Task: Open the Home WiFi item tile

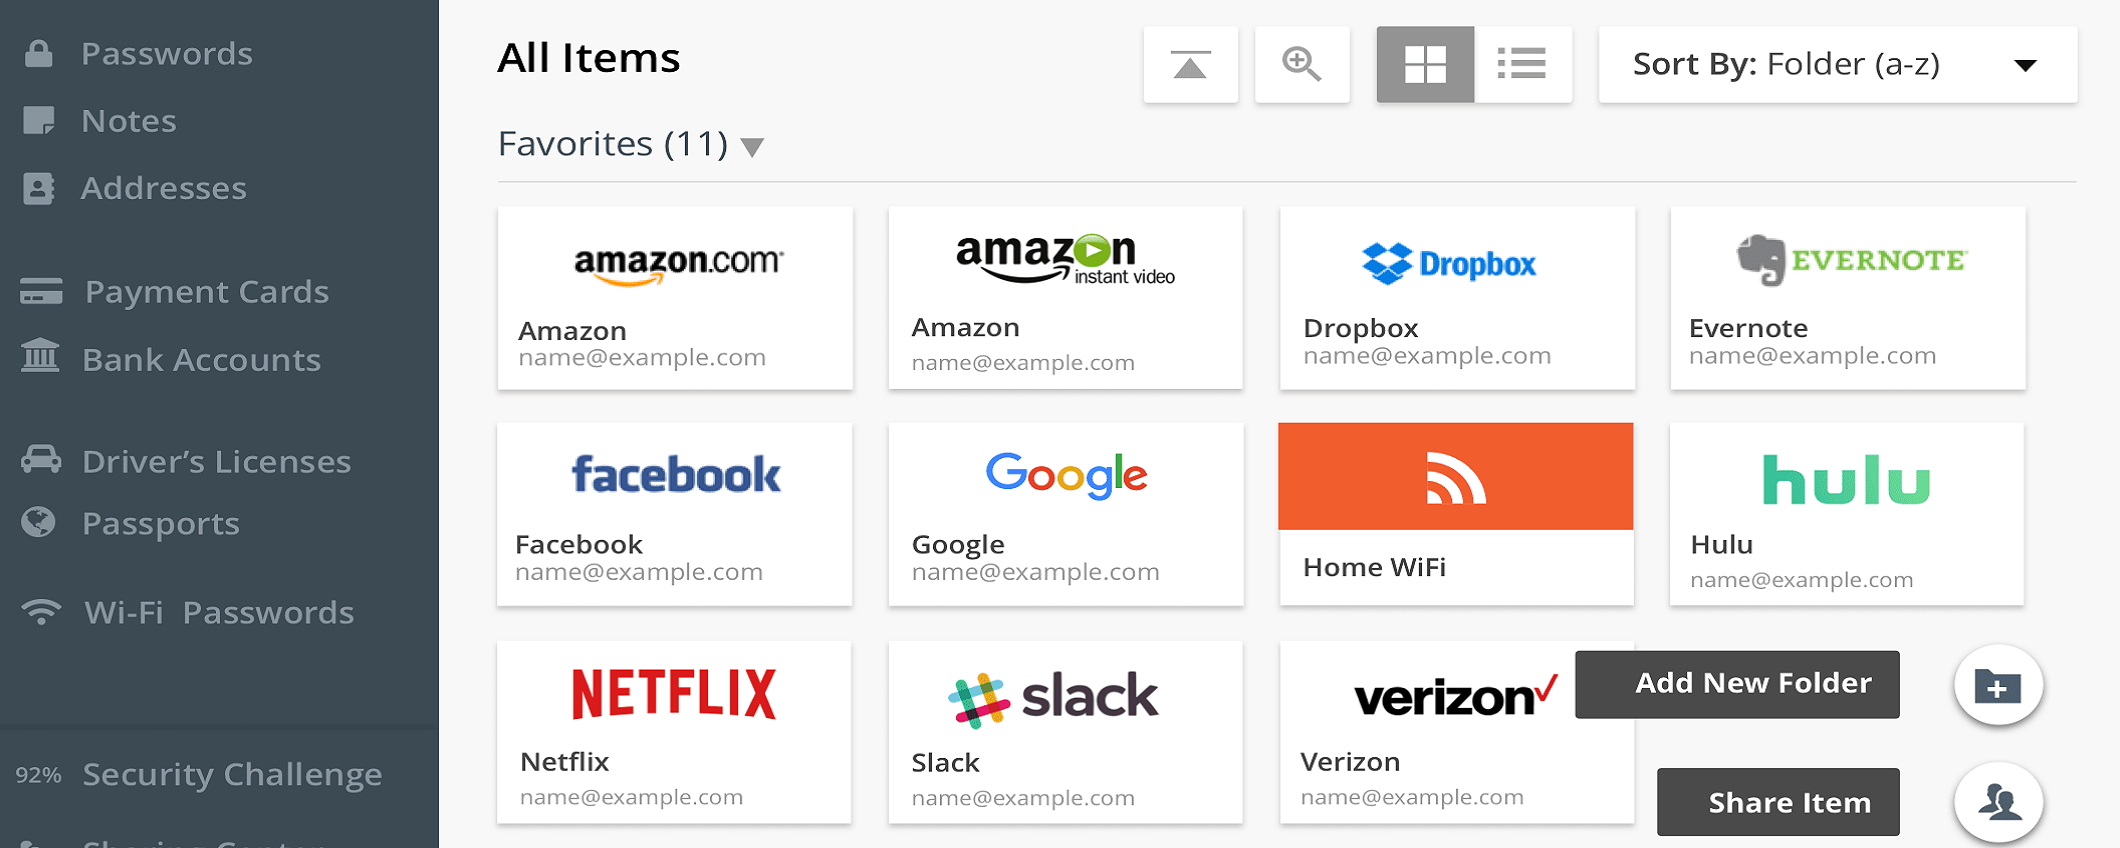Action: point(1455,514)
